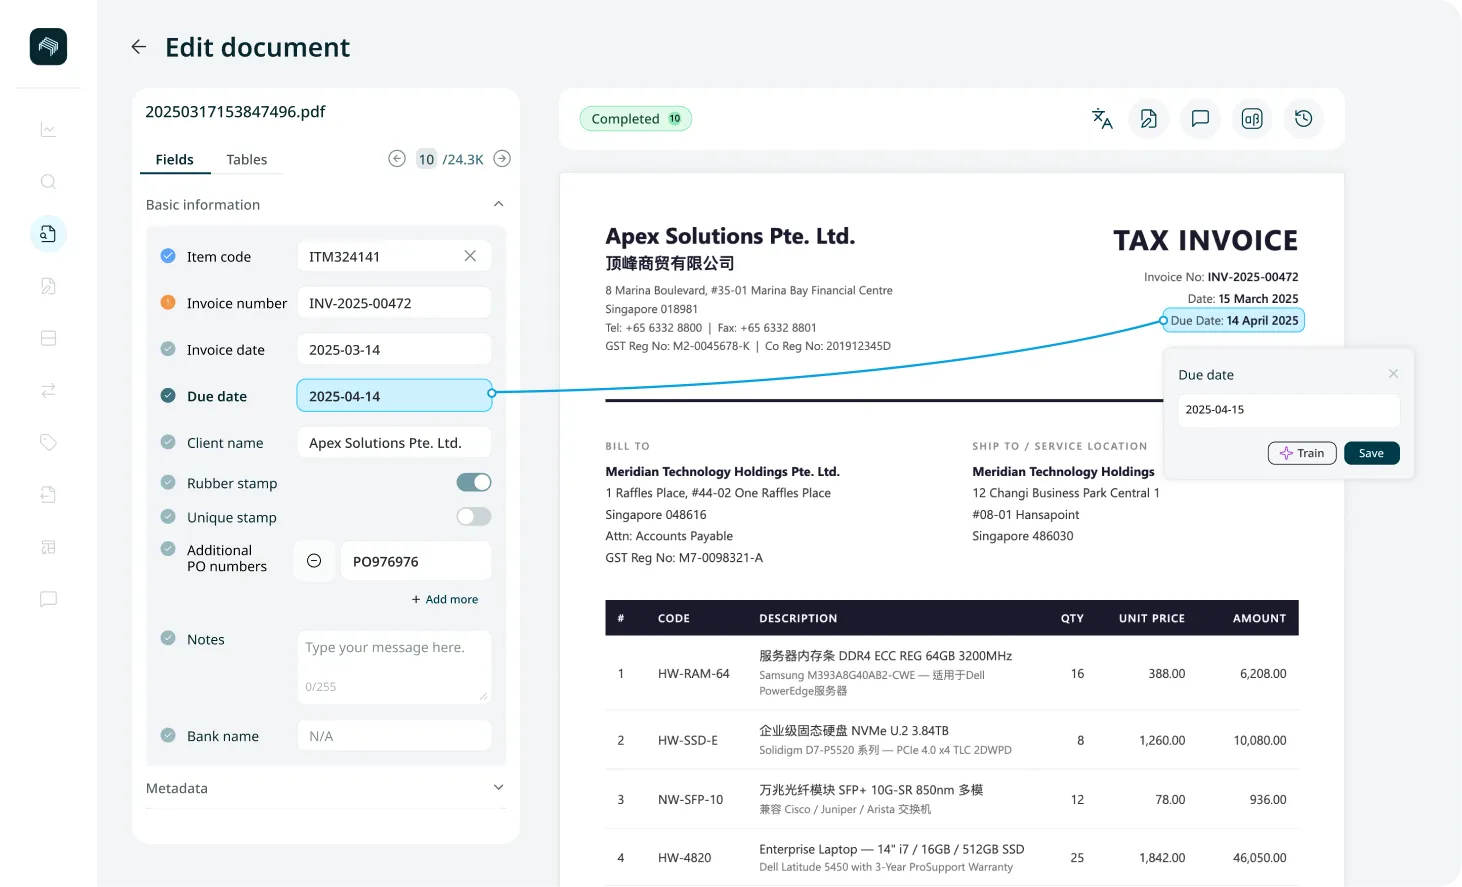Click the Client name input field
This screenshot has height=887, width=1462.
coord(394,443)
